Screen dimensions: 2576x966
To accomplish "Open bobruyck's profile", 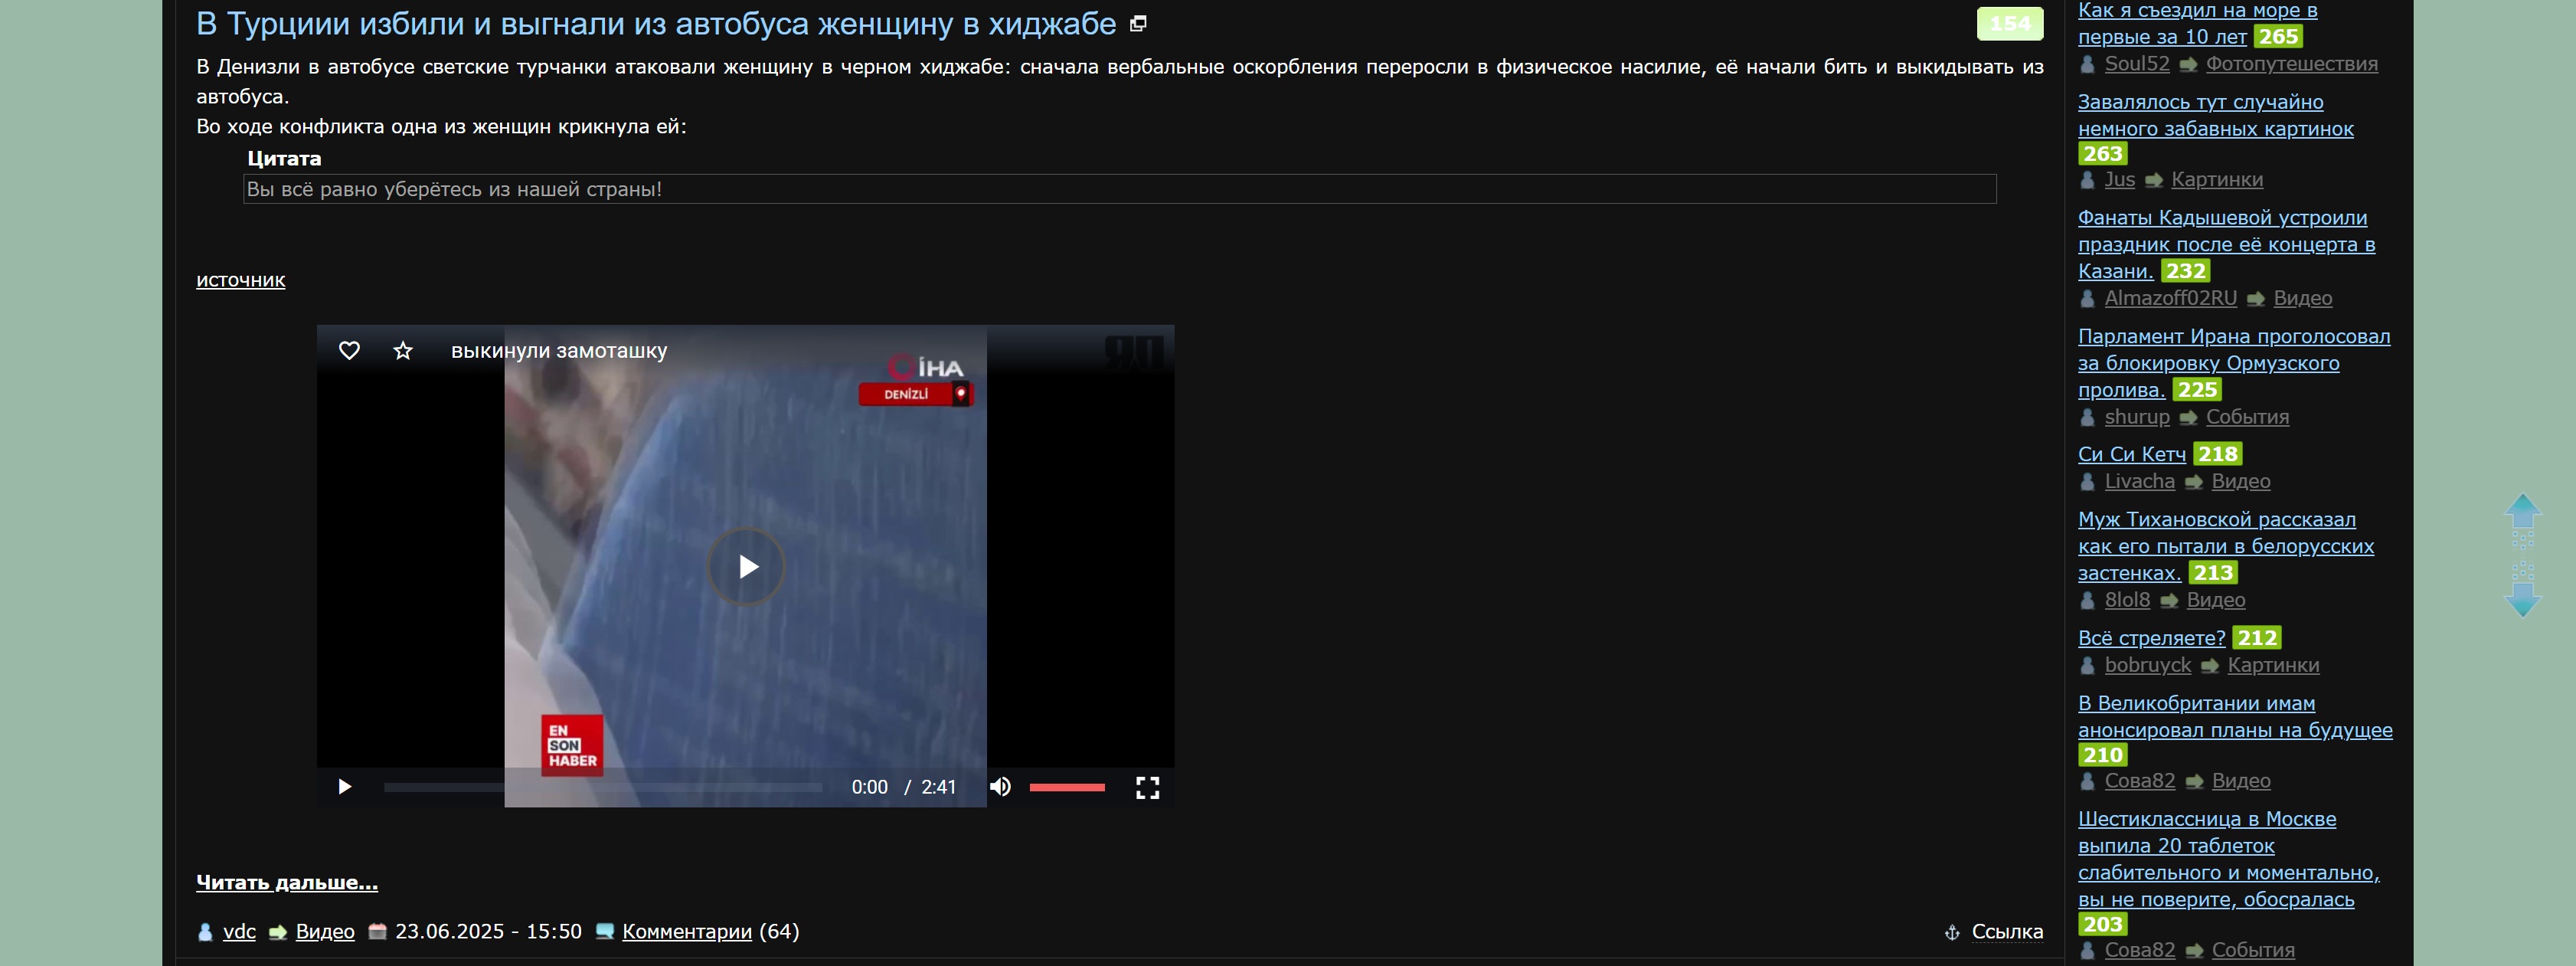I will 2148,665.
